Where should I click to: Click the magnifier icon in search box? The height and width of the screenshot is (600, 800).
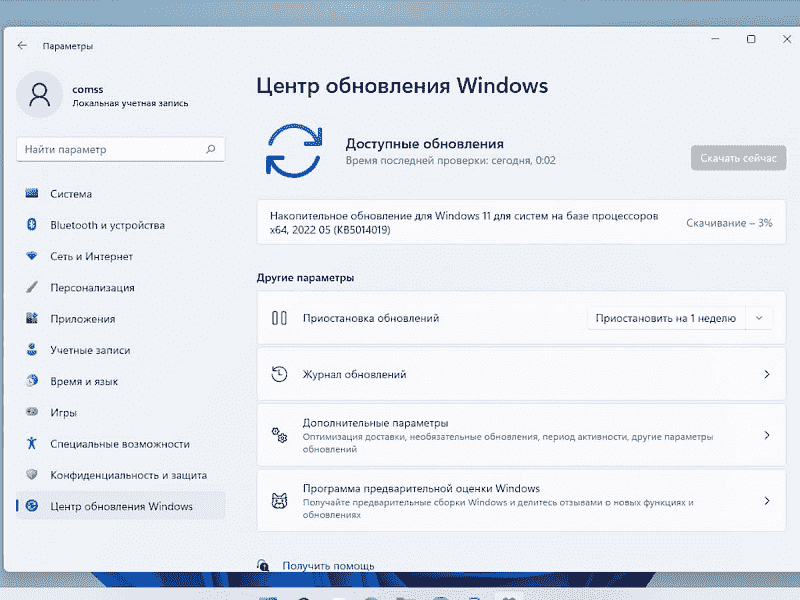point(211,149)
